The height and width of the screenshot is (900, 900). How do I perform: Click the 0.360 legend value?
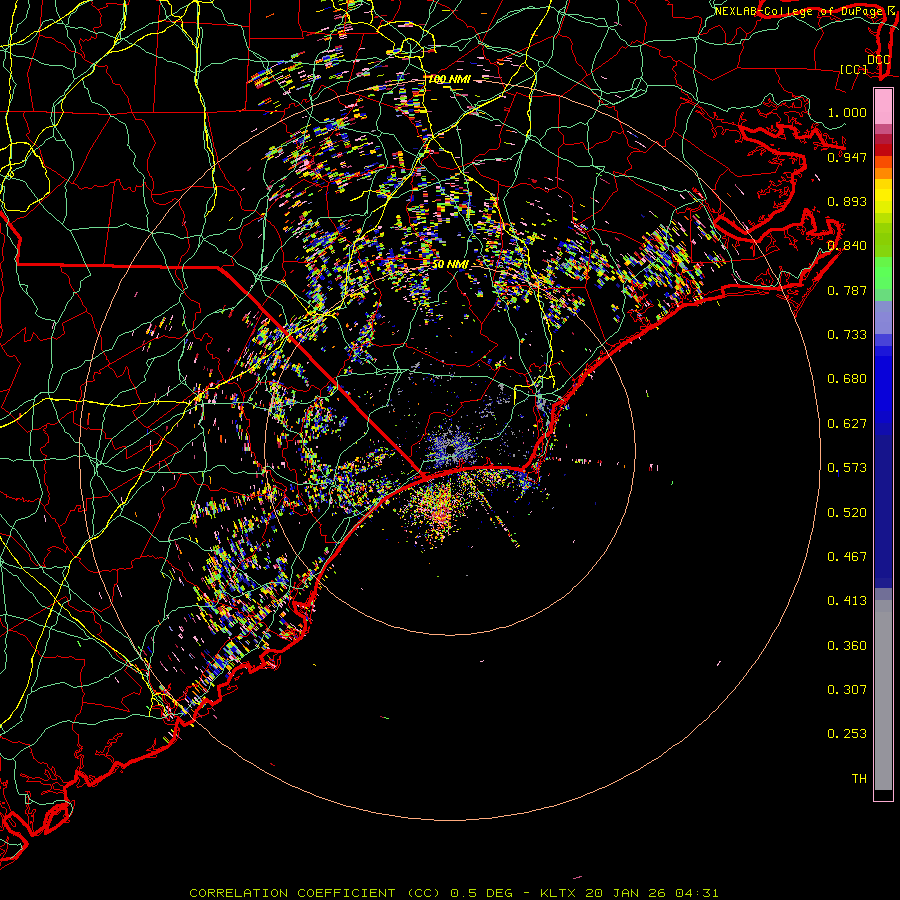(x=847, y=646)
